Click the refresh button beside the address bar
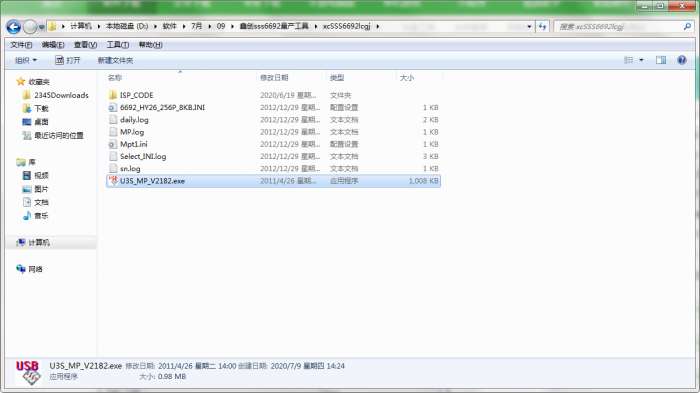Viewport: 700px width, 393px height. pyautogui.click(x=542, y=26)
